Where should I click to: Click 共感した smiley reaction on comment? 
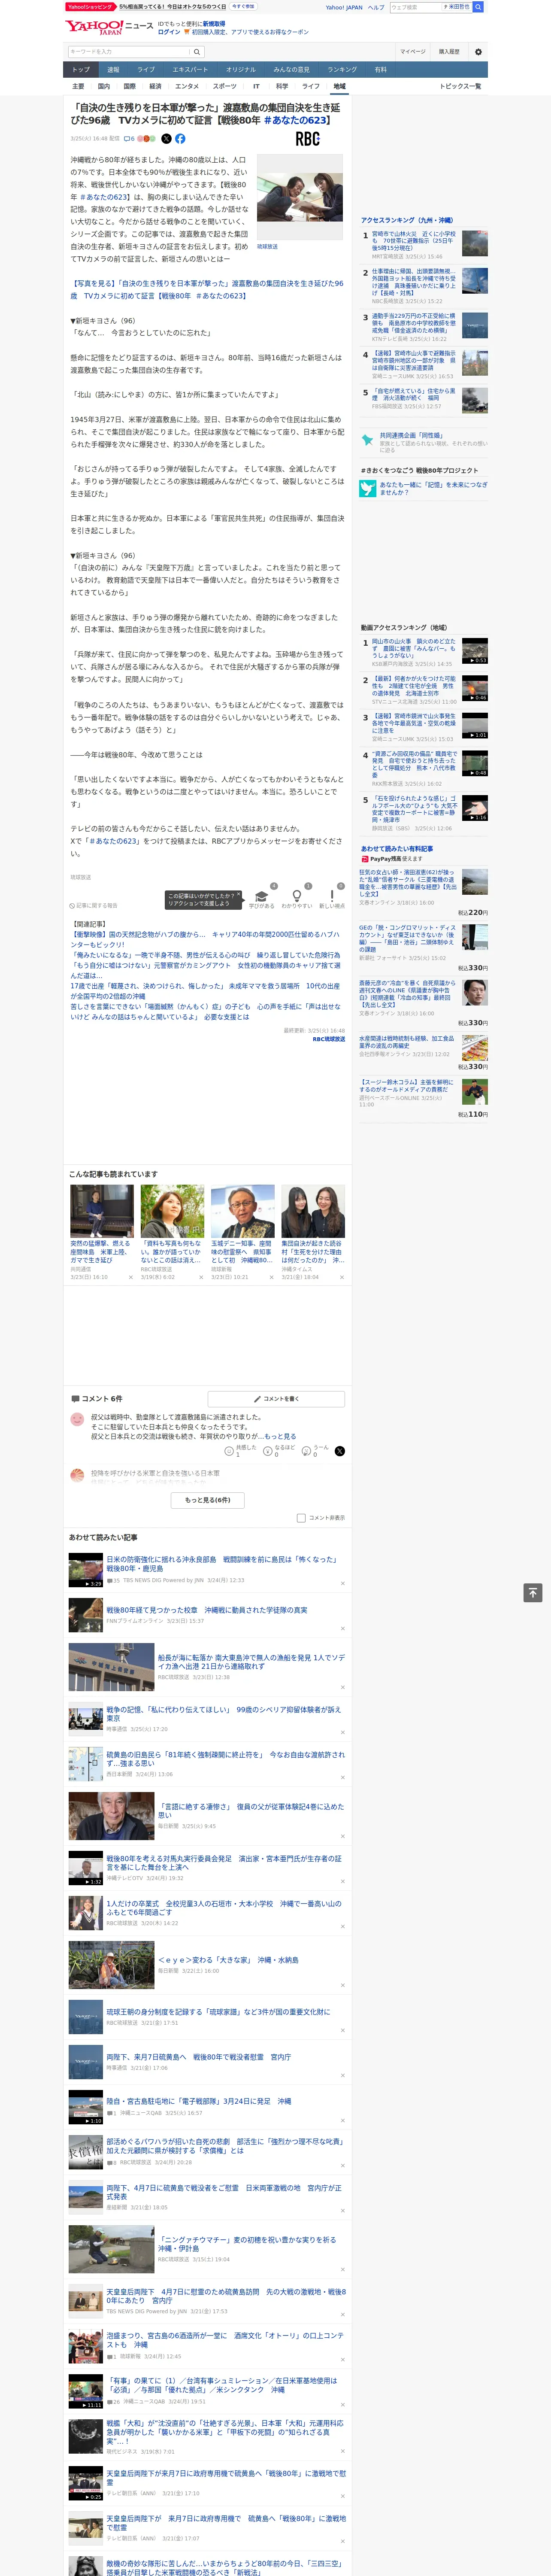pyautogui.click(x=229, y=1451)
